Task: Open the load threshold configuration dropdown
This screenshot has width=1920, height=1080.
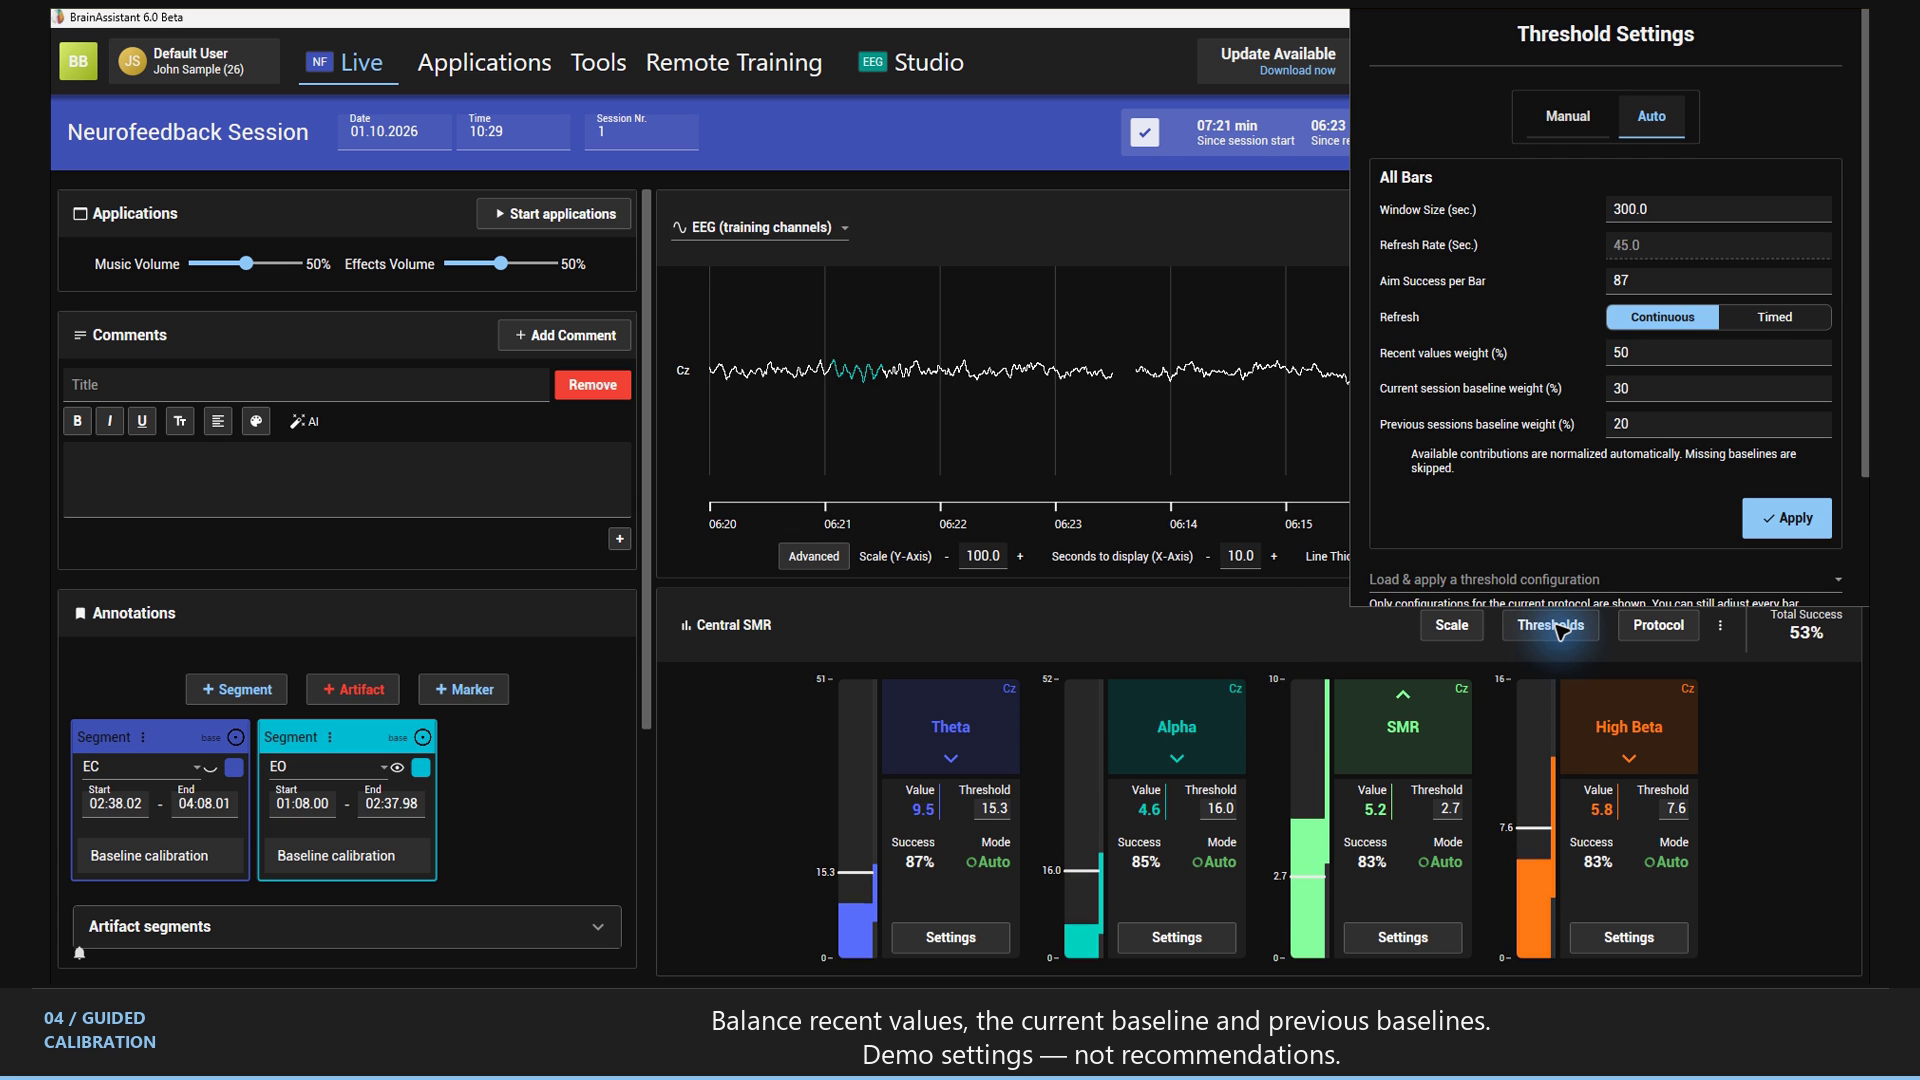Action: click(x=1604, y=580)
